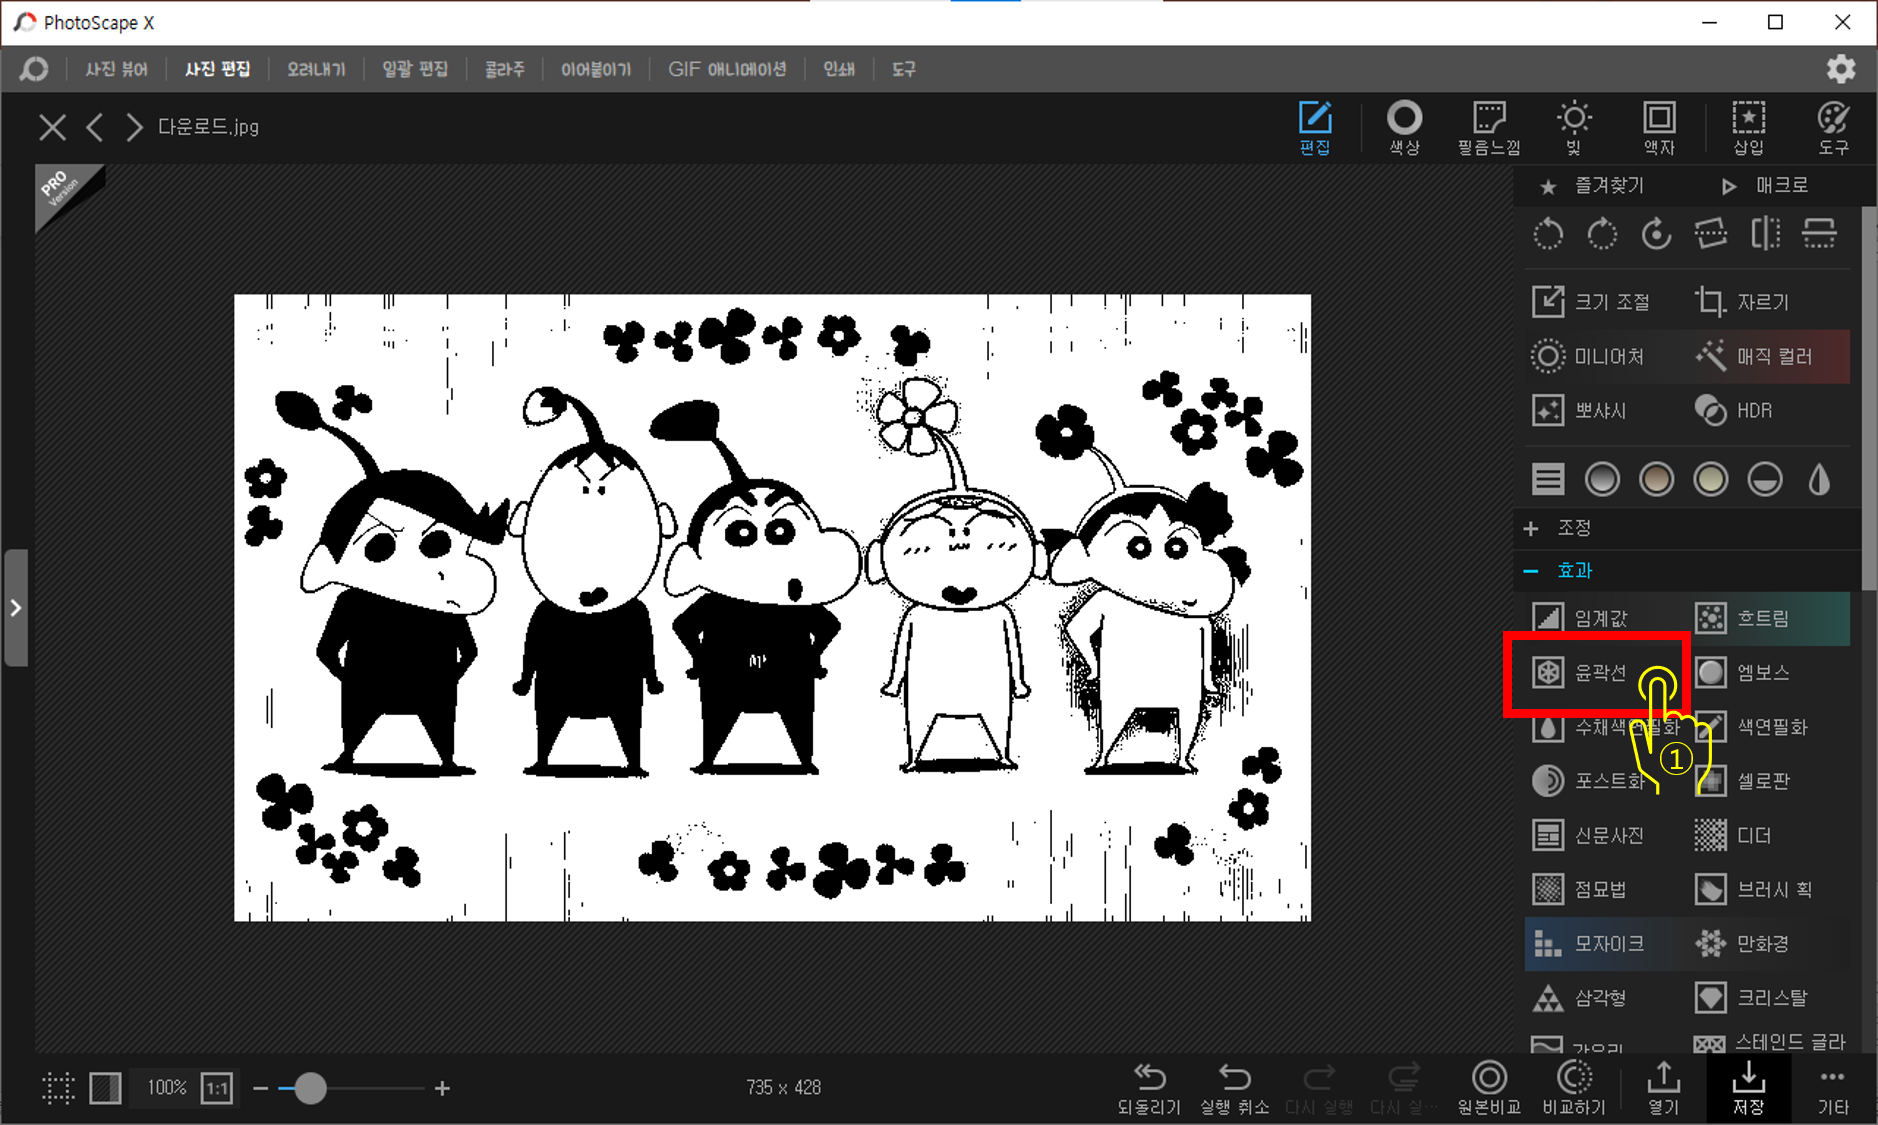The image size is (1878, 1125).
Task: Toggle 비교하기 compare view
Action: pos(1574,1088)
